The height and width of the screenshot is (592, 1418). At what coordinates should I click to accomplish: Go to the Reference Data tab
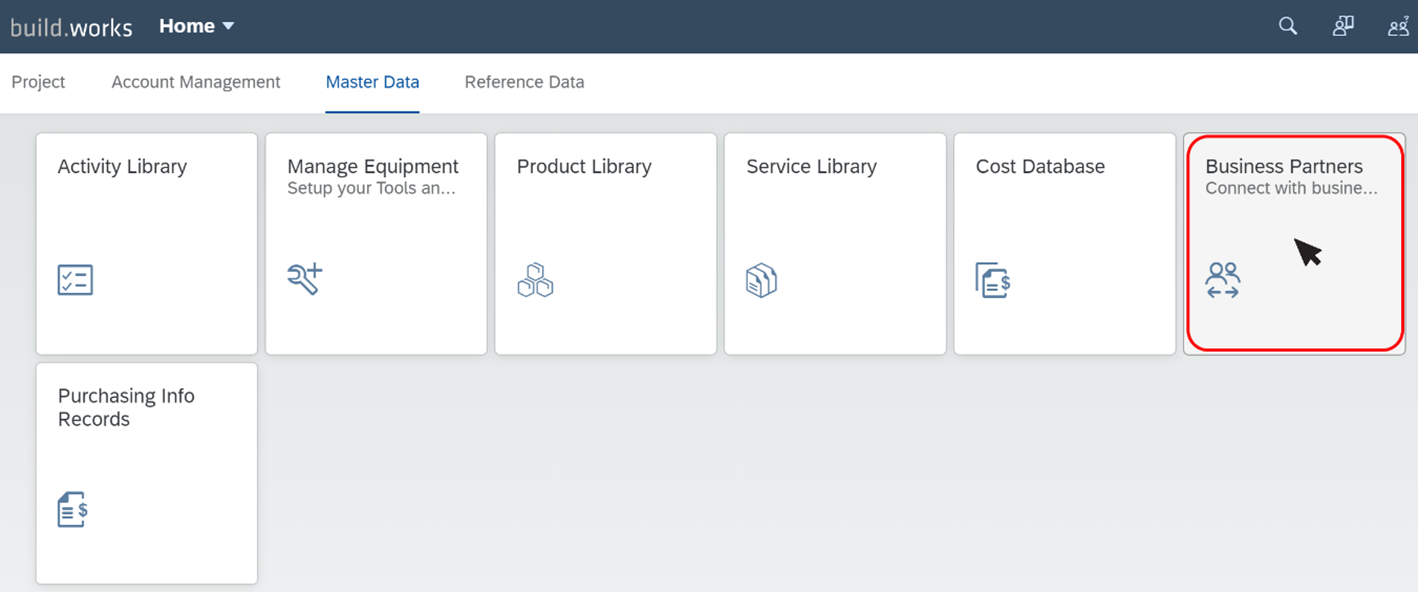click(524, 82)
